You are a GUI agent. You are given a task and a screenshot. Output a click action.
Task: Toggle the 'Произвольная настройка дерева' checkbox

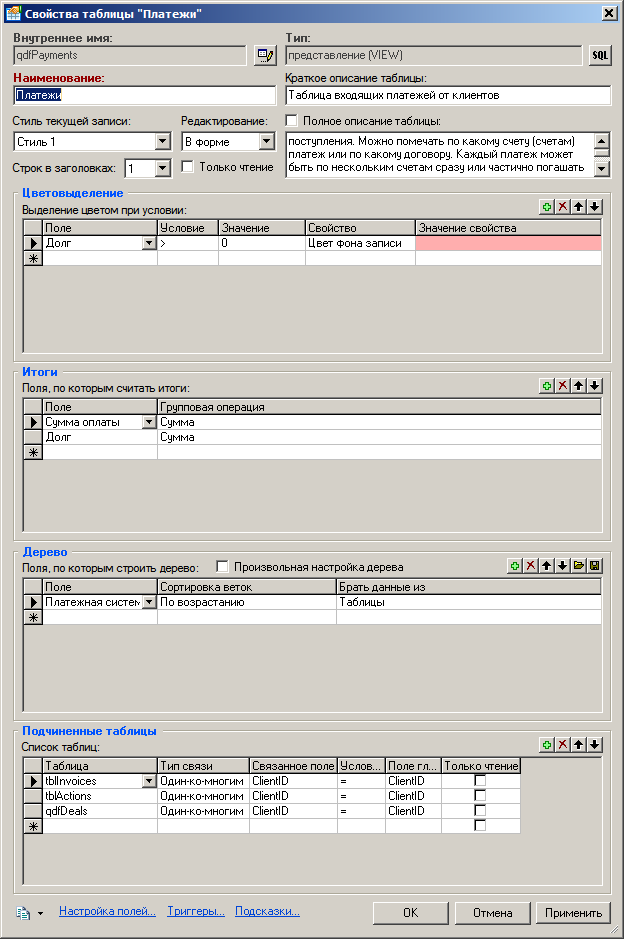click(x=223, y=567)
